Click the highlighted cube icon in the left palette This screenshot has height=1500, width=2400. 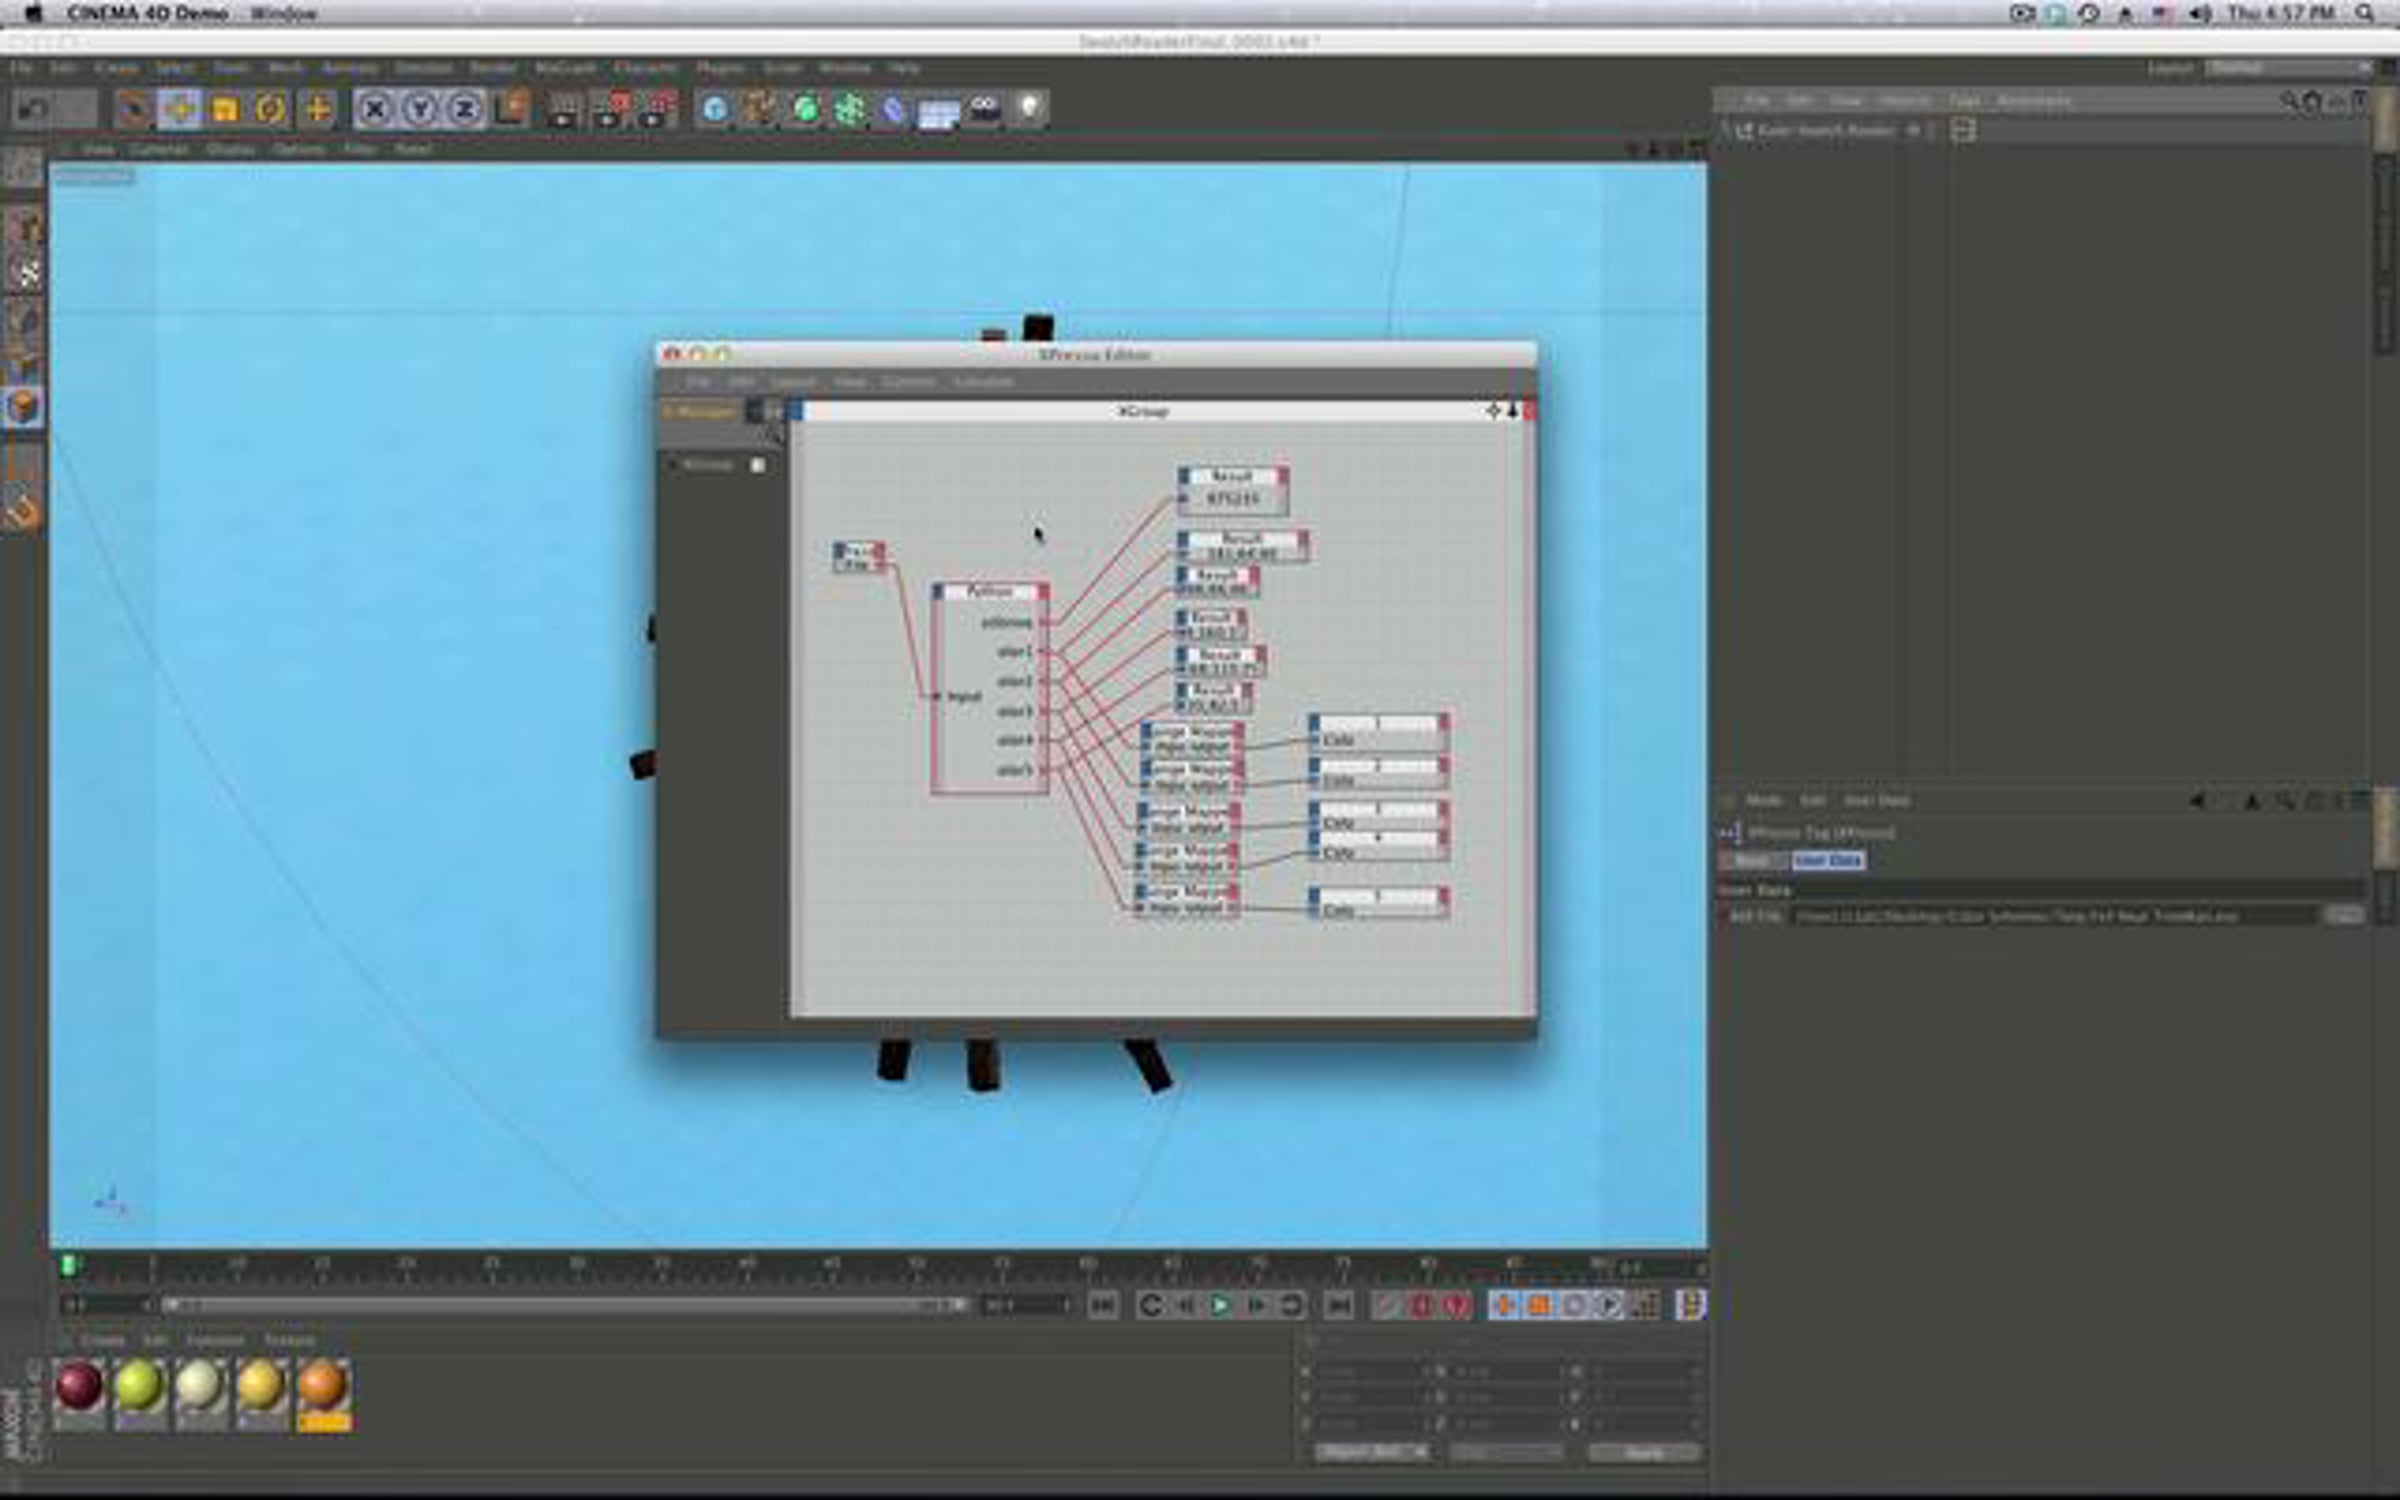[24, 408]
